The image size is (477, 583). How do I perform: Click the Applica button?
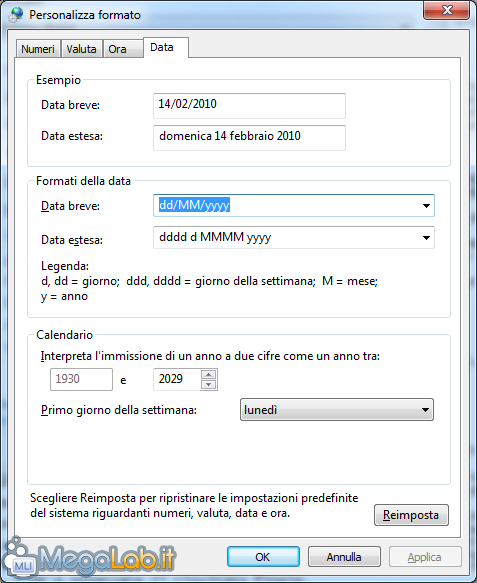[x=425, y=557]
